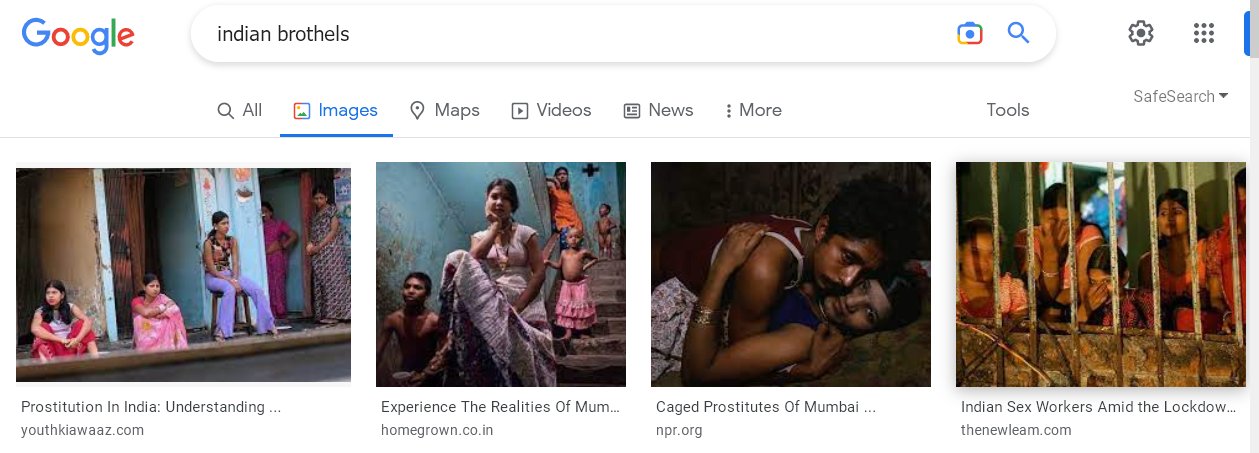Open the News tab
The width and height of the screenshot is (1259, 453).
click(x=659, y=110)
